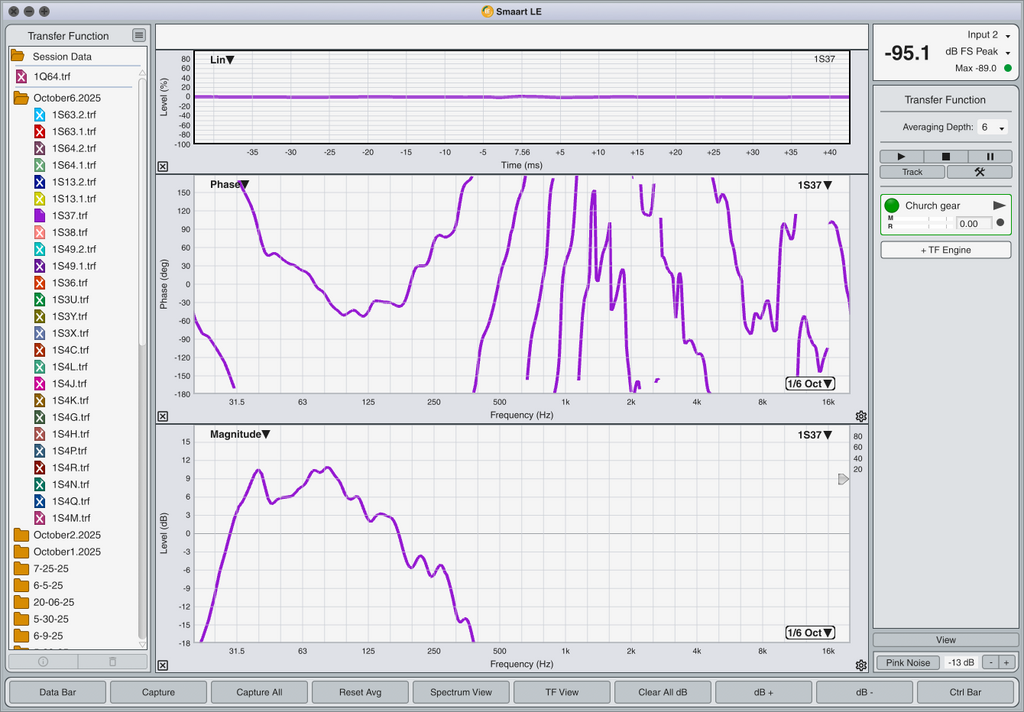Open the data library hamburger menu
1024x712 pixels.
138,36
